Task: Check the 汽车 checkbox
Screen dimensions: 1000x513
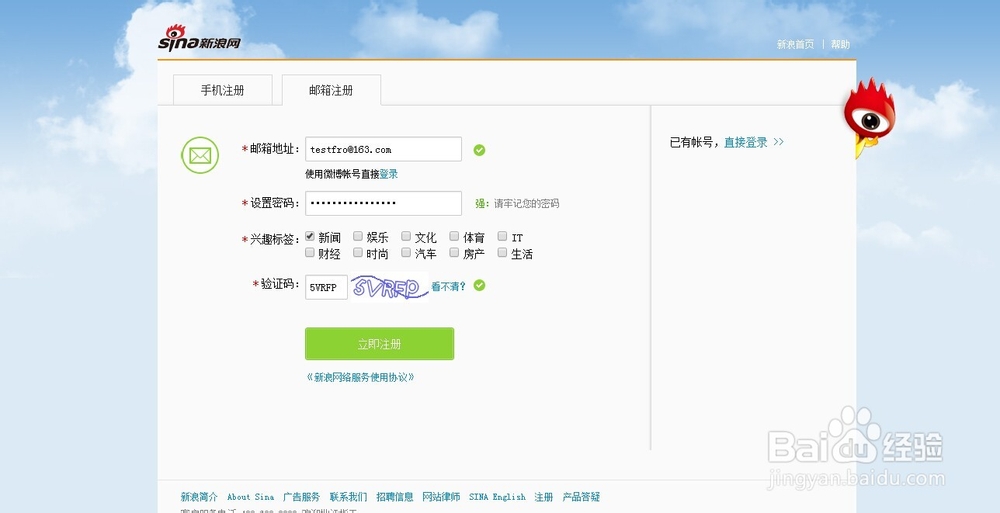Action: click(406, 253)
